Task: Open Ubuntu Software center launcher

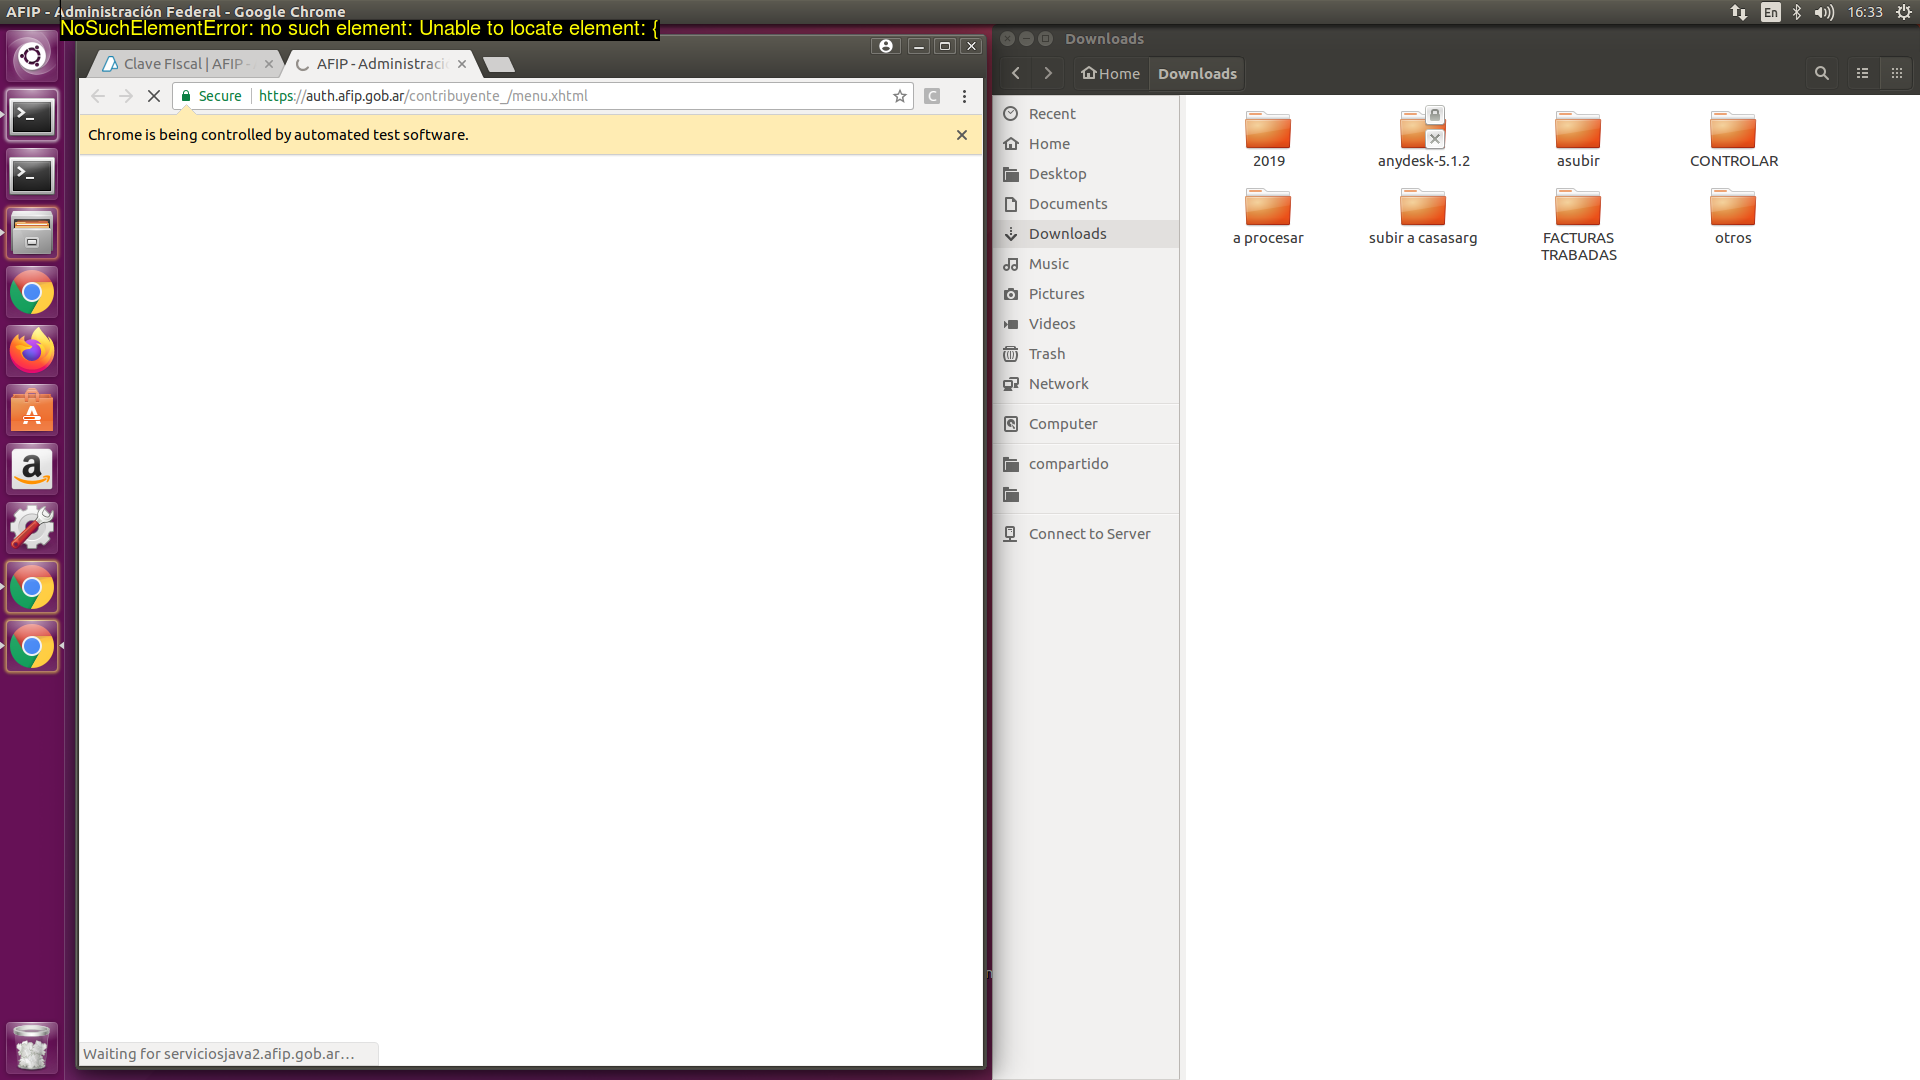Action: (x=32, y=410)
